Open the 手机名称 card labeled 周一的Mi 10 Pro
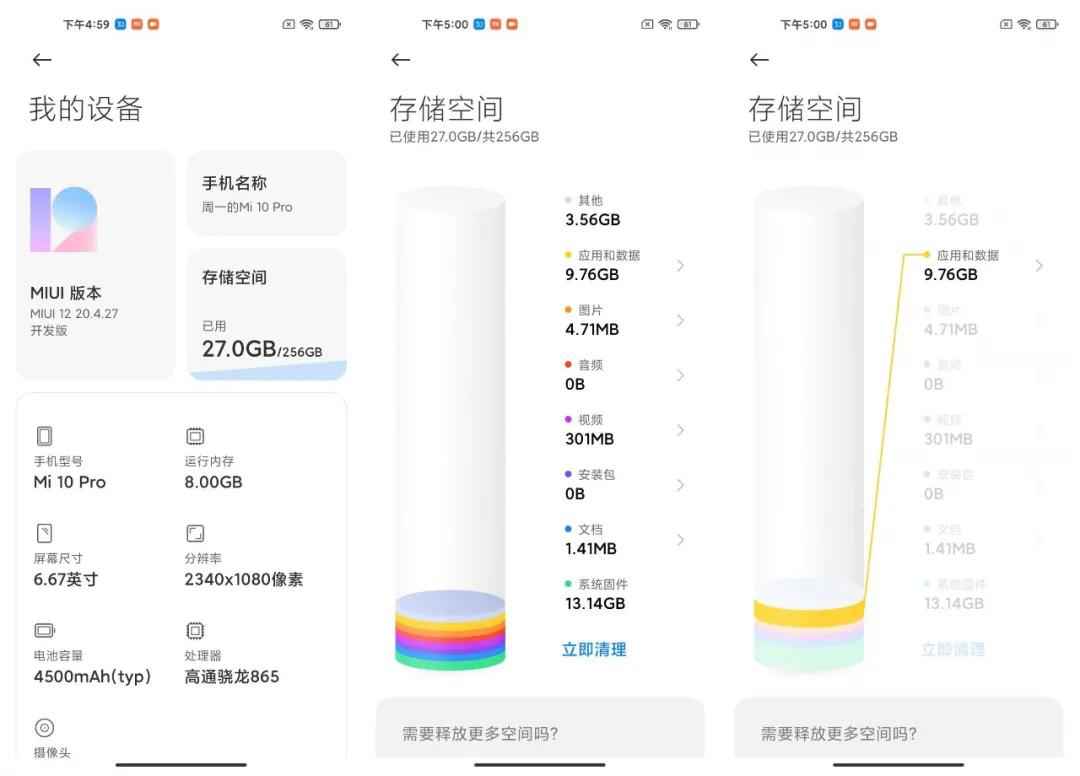This screenshot has width=1080, height=776. point(267,193)
